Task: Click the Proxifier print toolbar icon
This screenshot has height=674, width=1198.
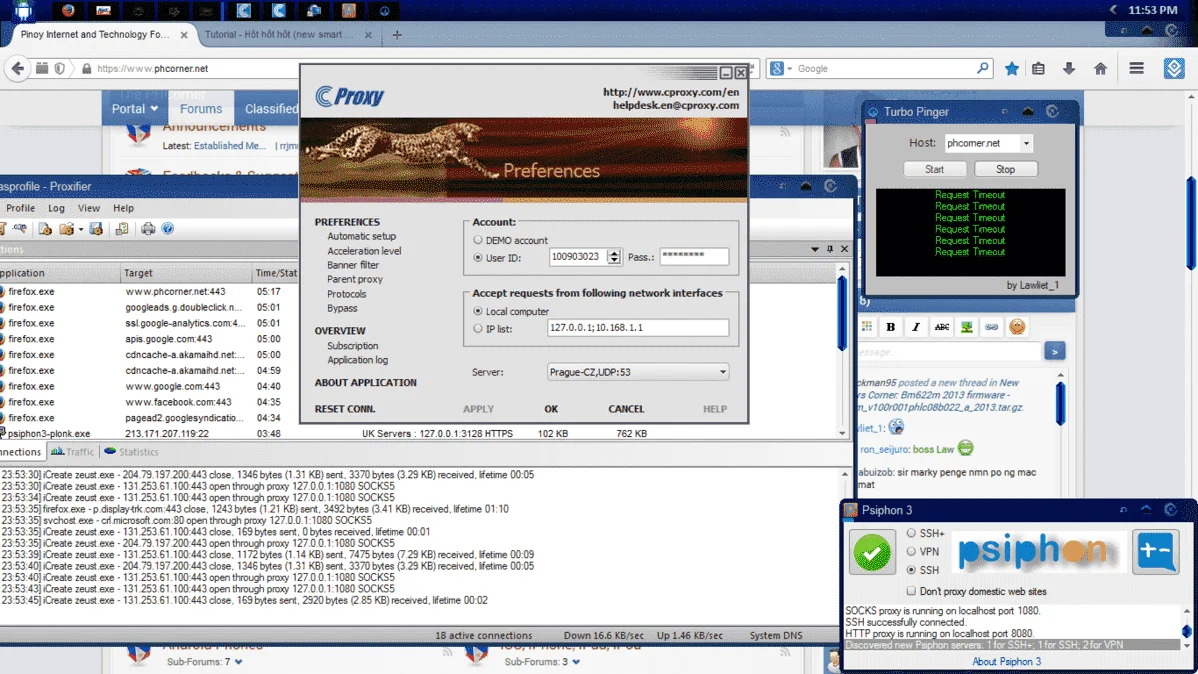Action: [x=147, y=228]
